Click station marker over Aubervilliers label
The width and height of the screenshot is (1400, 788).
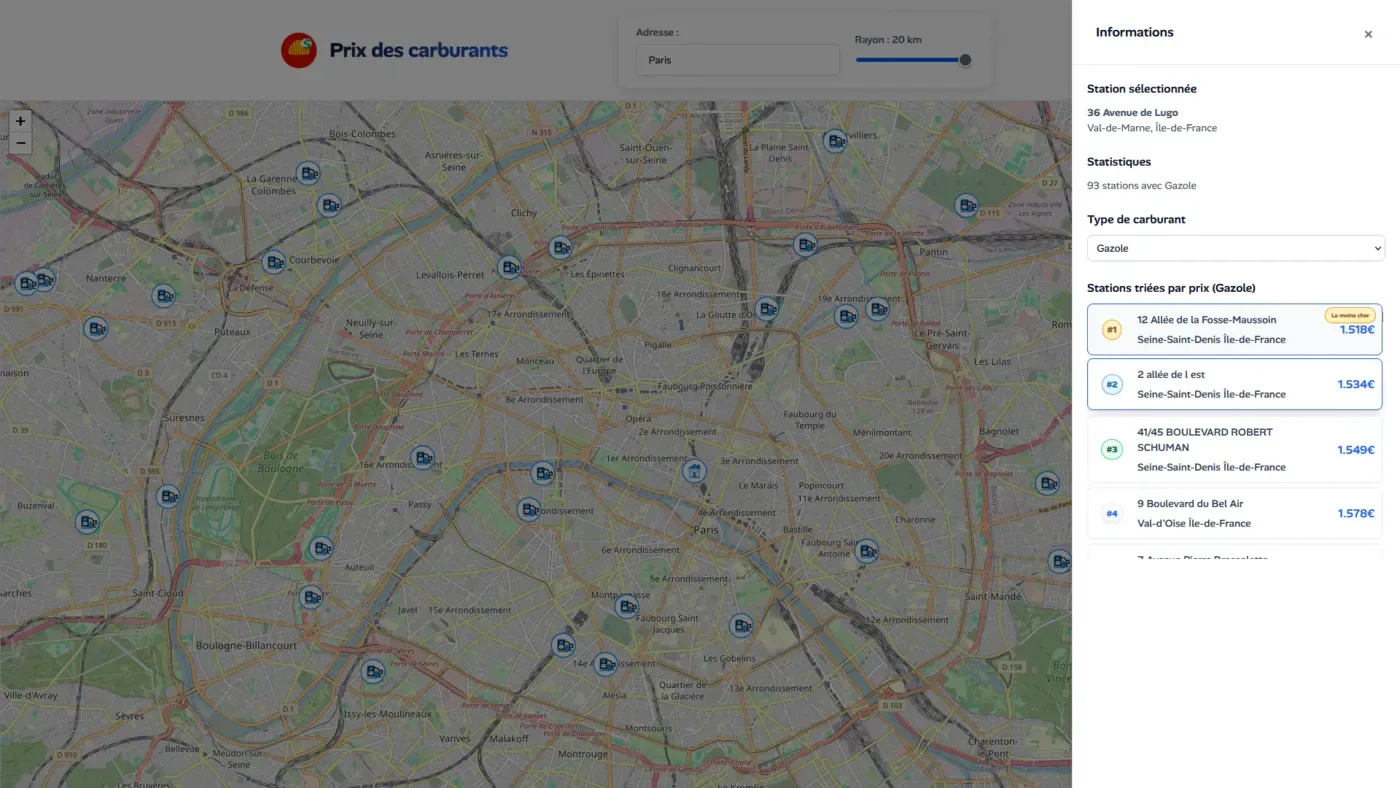(x=835, y=141)
